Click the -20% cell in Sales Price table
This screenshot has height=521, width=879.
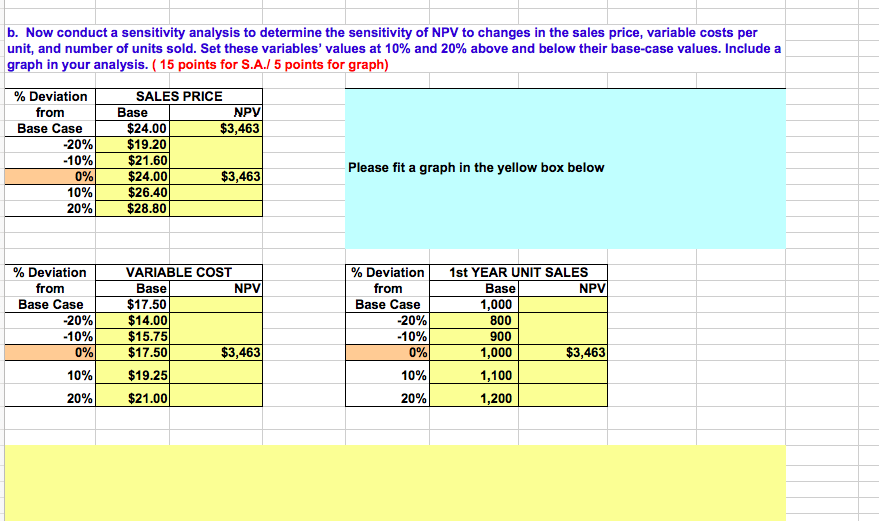pyautogui.click(x=50, y=145)
